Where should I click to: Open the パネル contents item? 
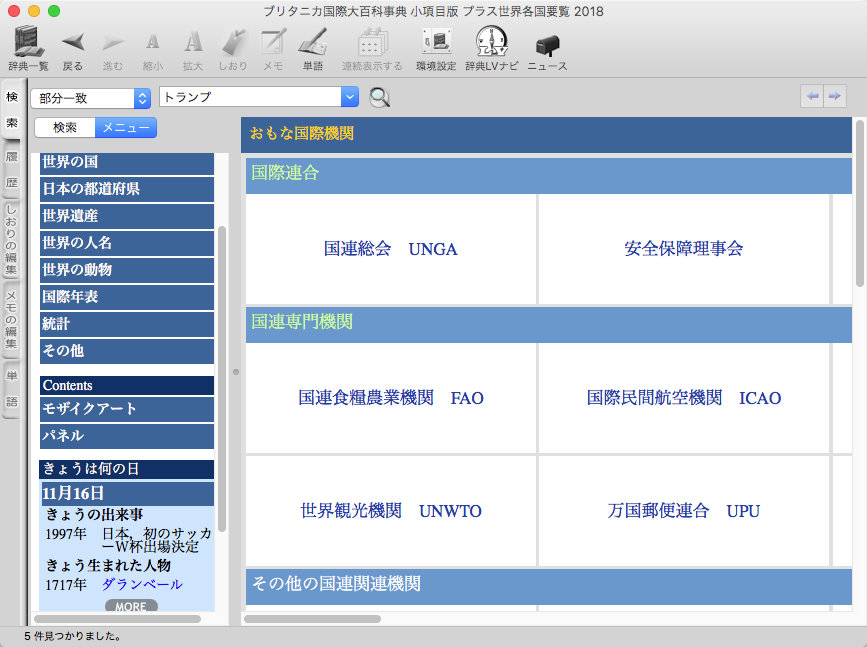[127, 436]
